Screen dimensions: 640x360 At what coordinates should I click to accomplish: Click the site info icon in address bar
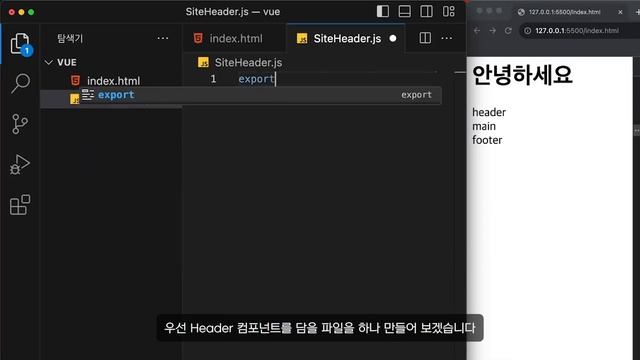527,31
